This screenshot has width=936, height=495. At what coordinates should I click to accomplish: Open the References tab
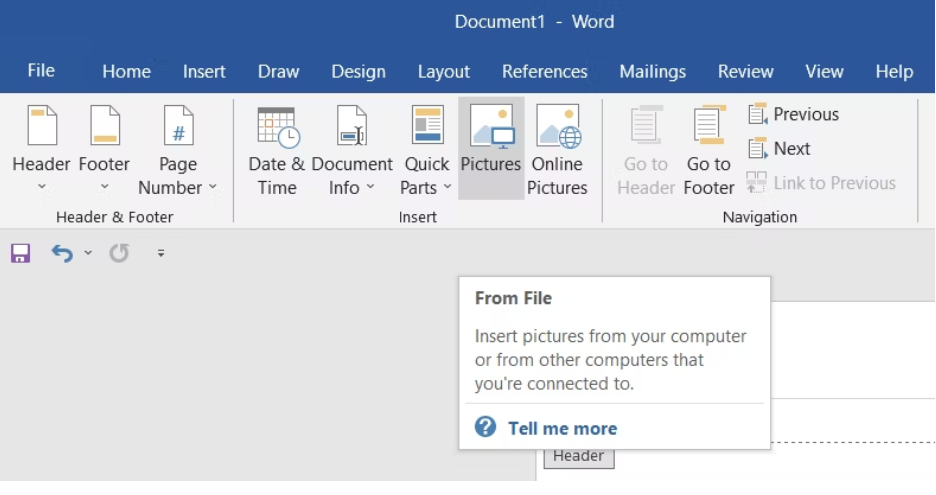point(544,72)
